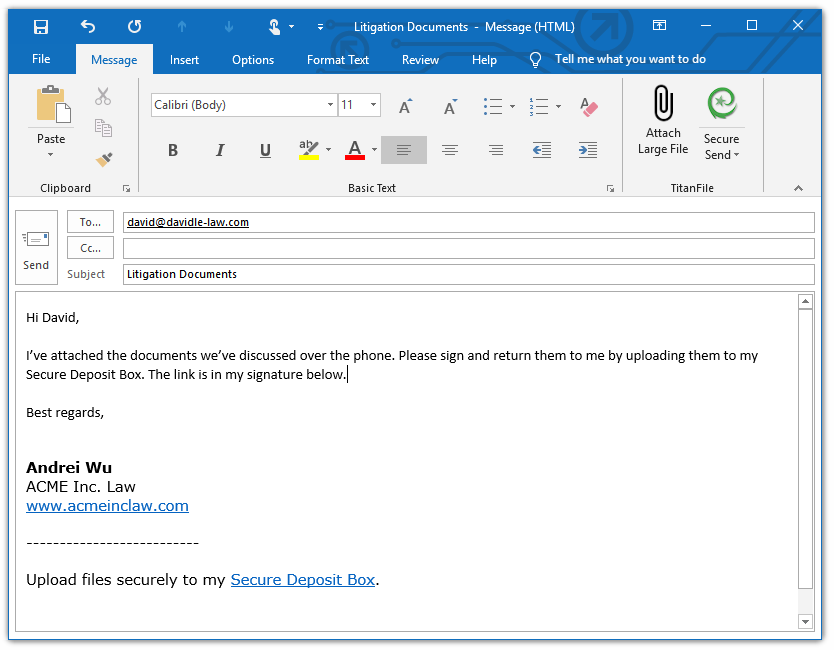The image size is (834, 650).
Task: Click the scrollbar up arrow
Action: click(805, 302)
